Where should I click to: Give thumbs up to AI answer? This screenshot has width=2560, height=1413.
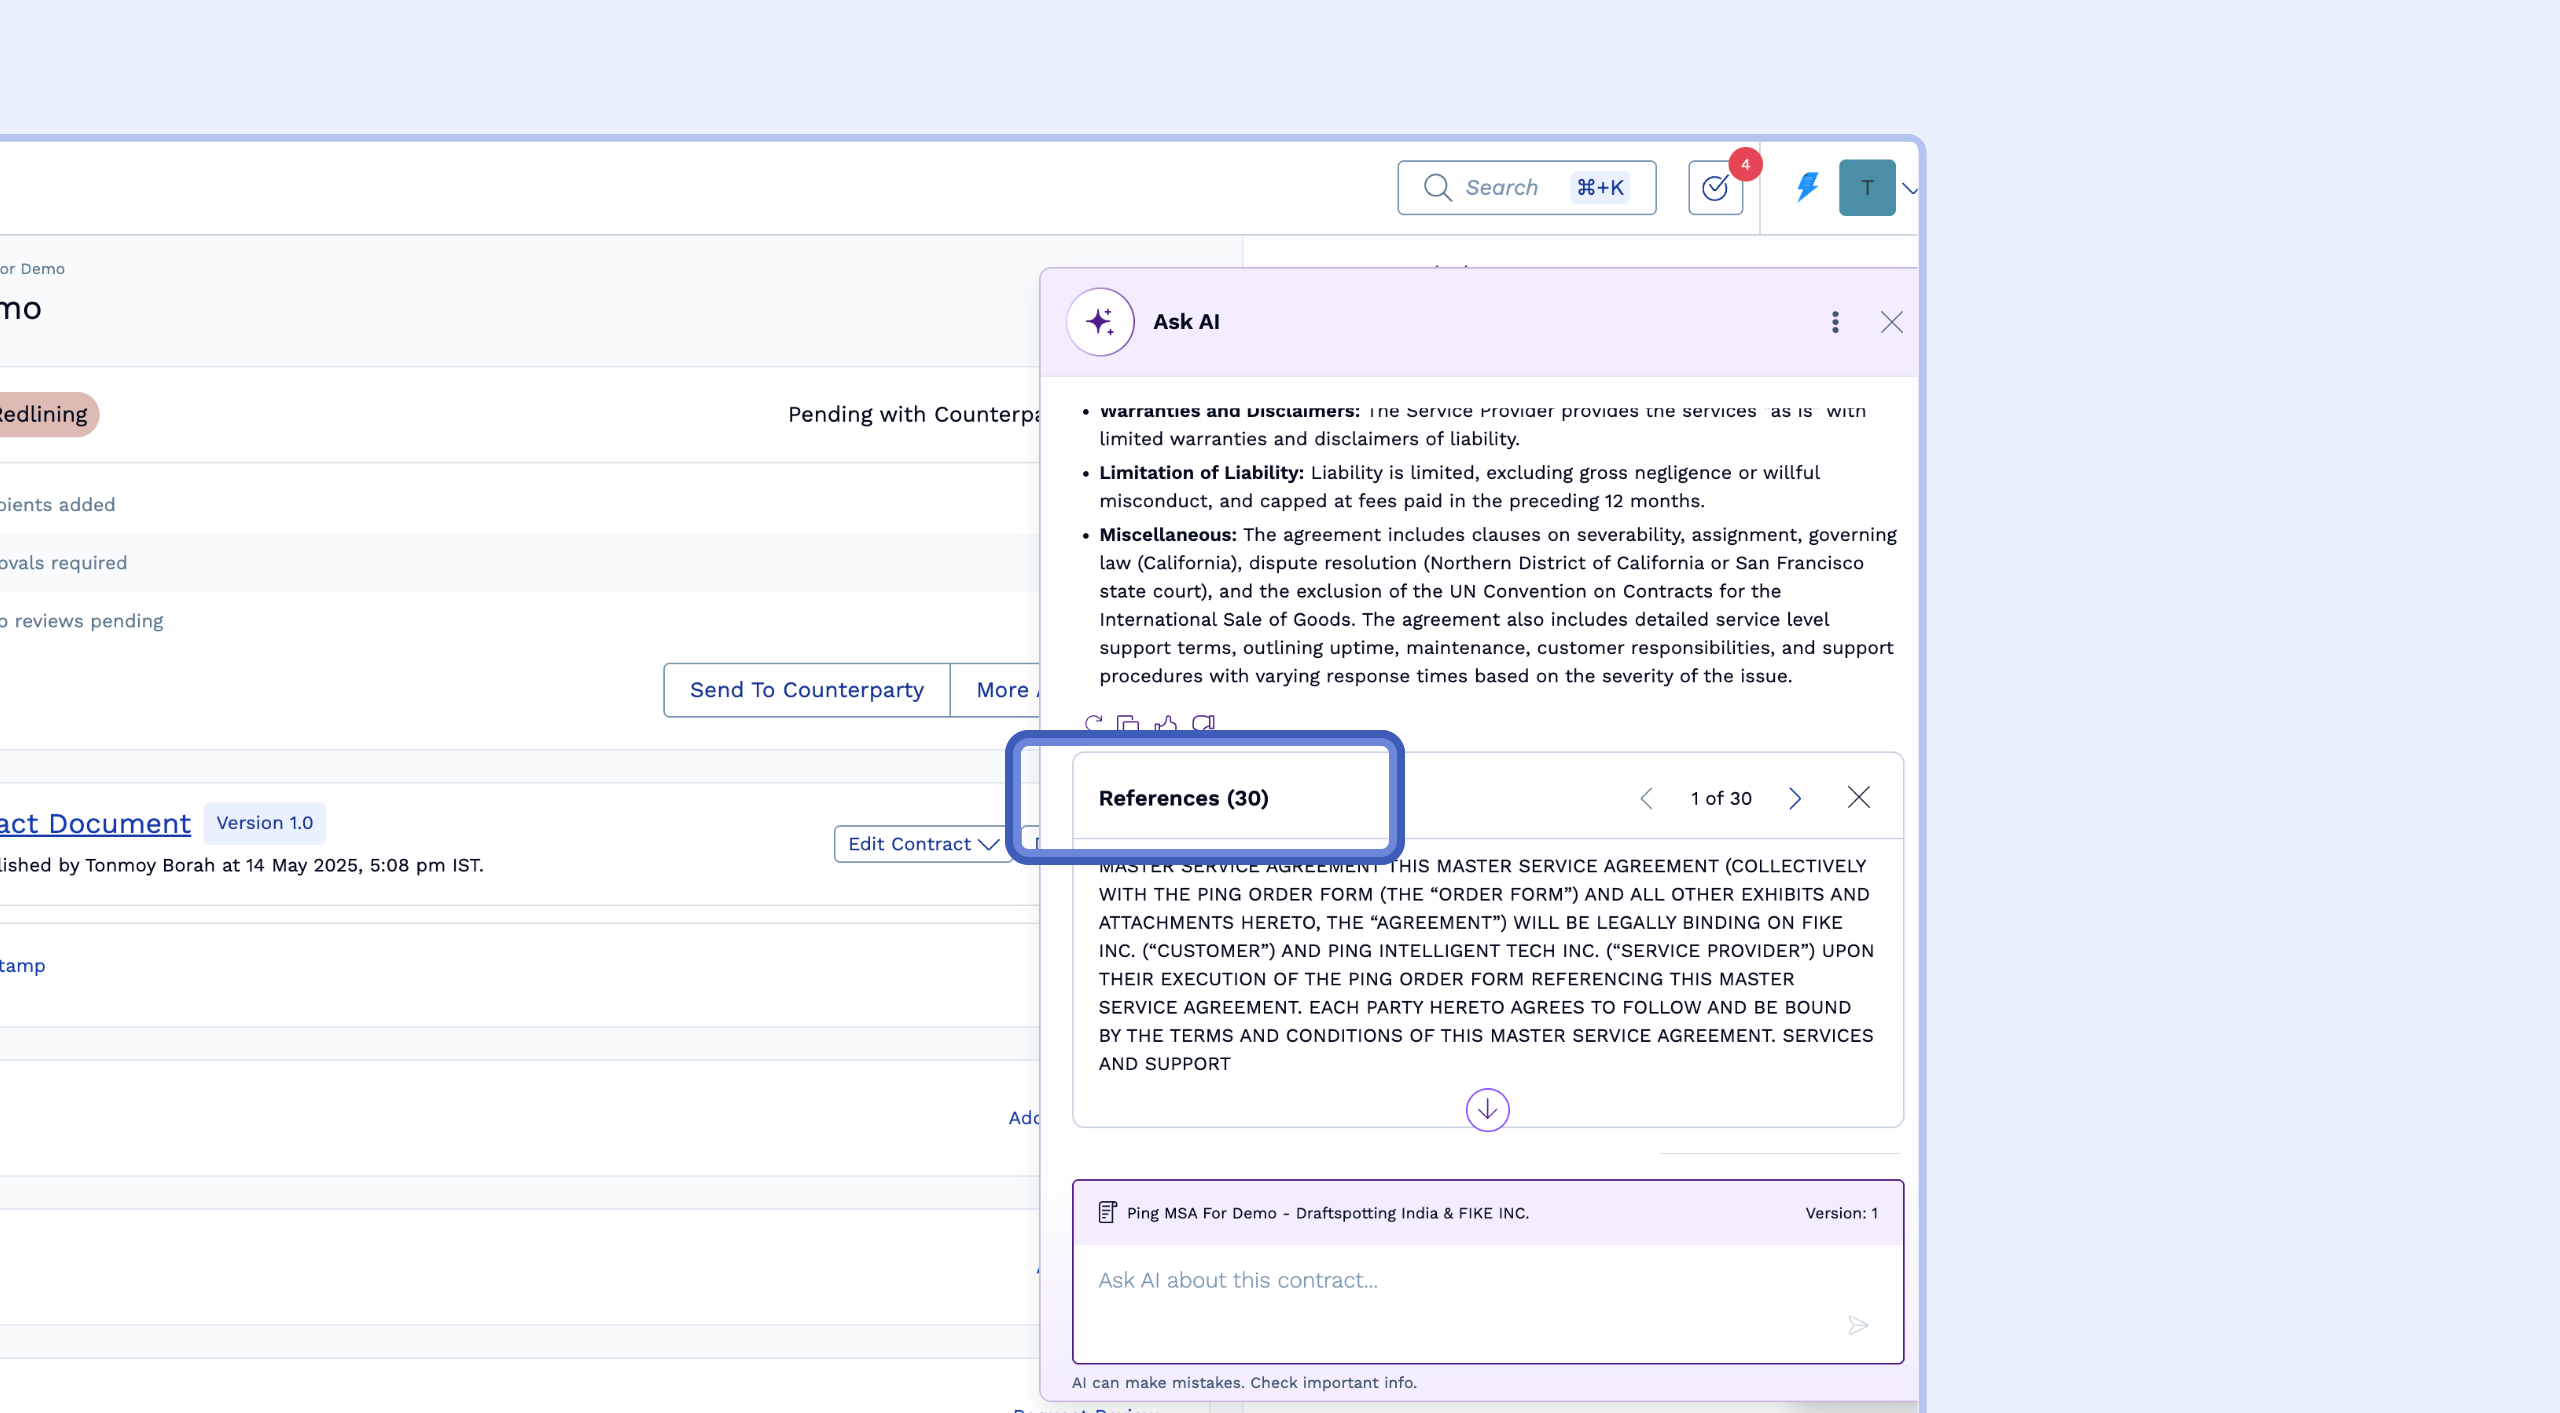(1165, 723)
